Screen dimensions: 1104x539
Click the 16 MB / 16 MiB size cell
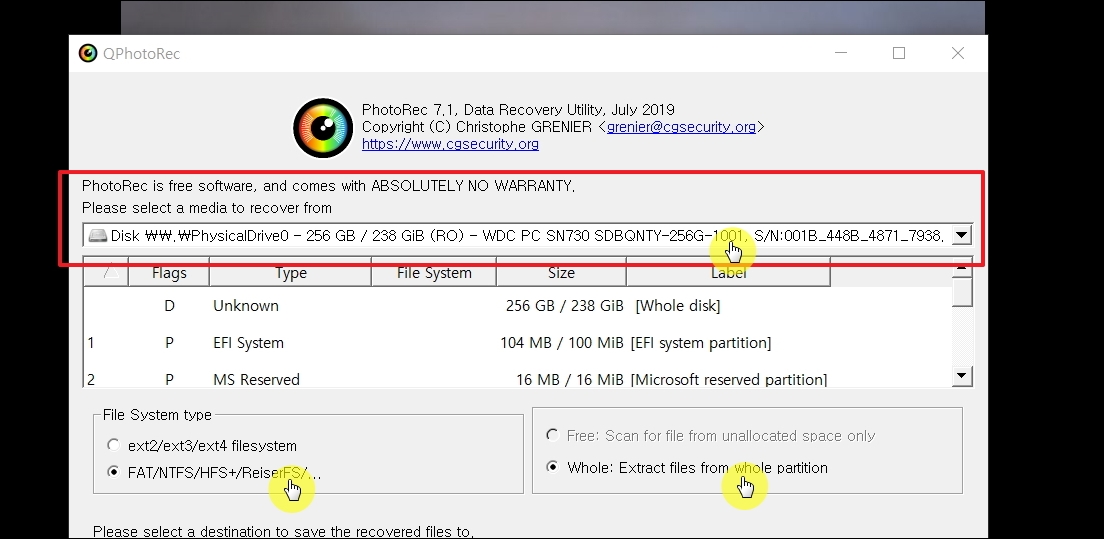pos(570,380)
